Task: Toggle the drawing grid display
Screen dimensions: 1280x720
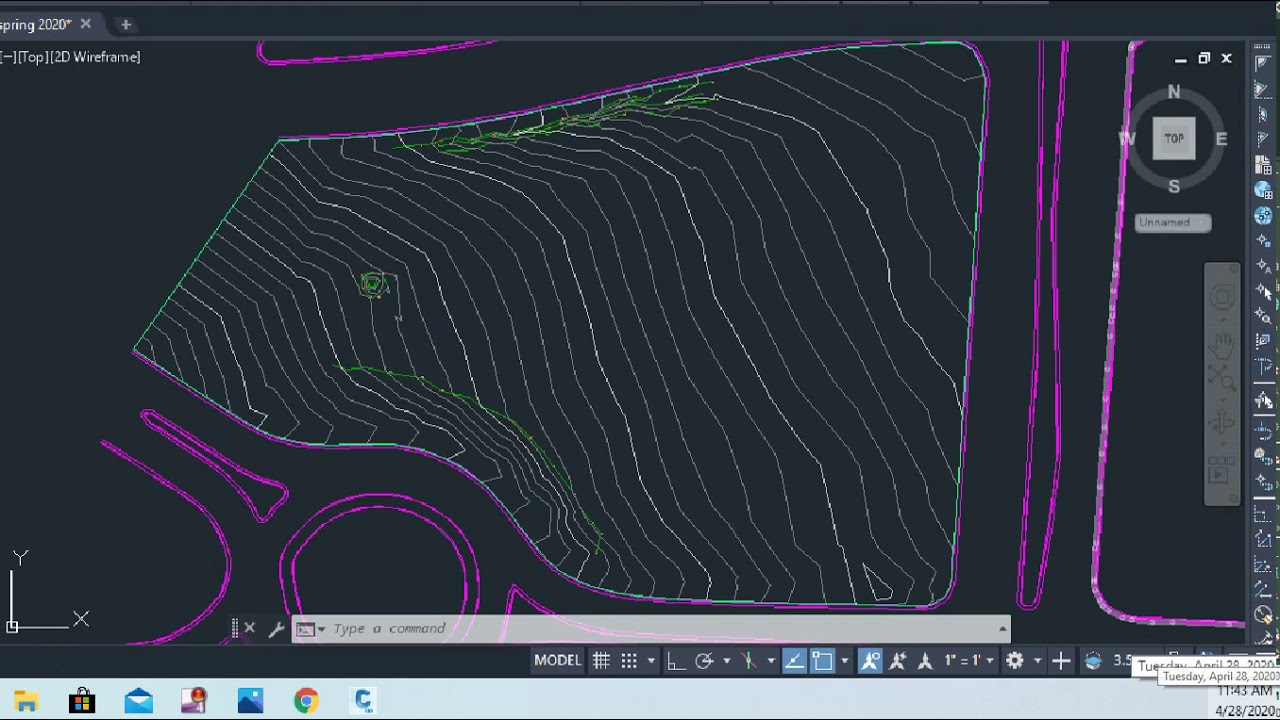Action: pos(601,660)
